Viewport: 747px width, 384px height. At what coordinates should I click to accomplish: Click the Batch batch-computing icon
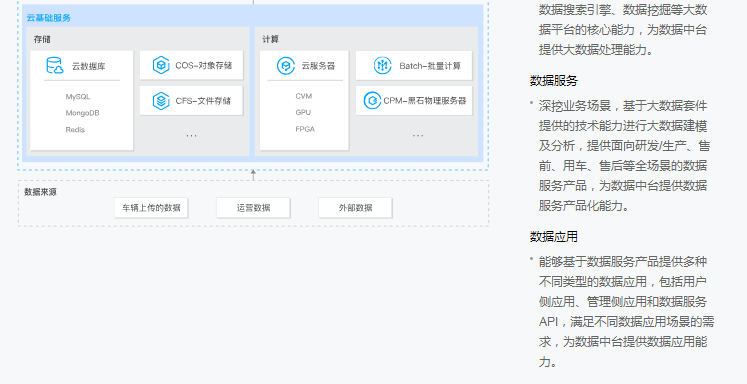pos(382,65)
